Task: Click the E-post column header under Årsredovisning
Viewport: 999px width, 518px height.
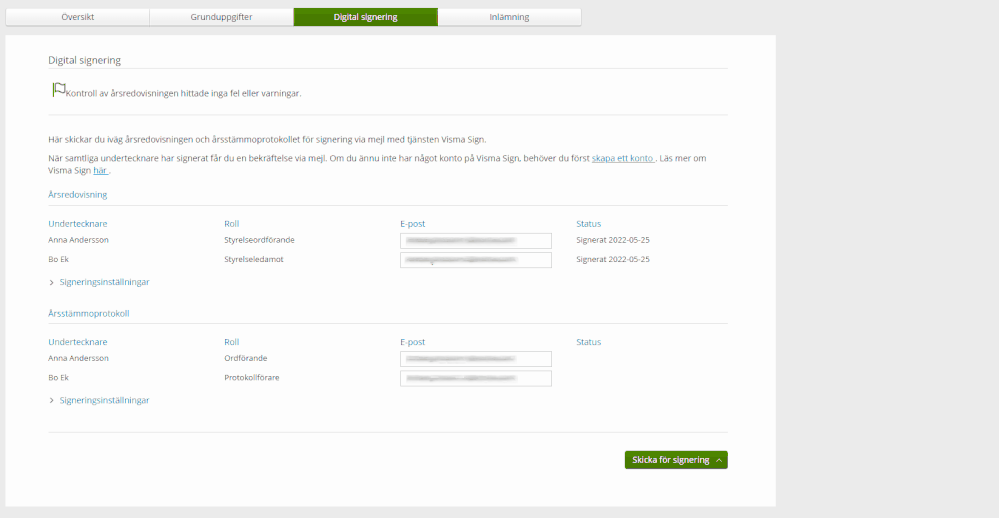Action: click(x=412, y=224)
